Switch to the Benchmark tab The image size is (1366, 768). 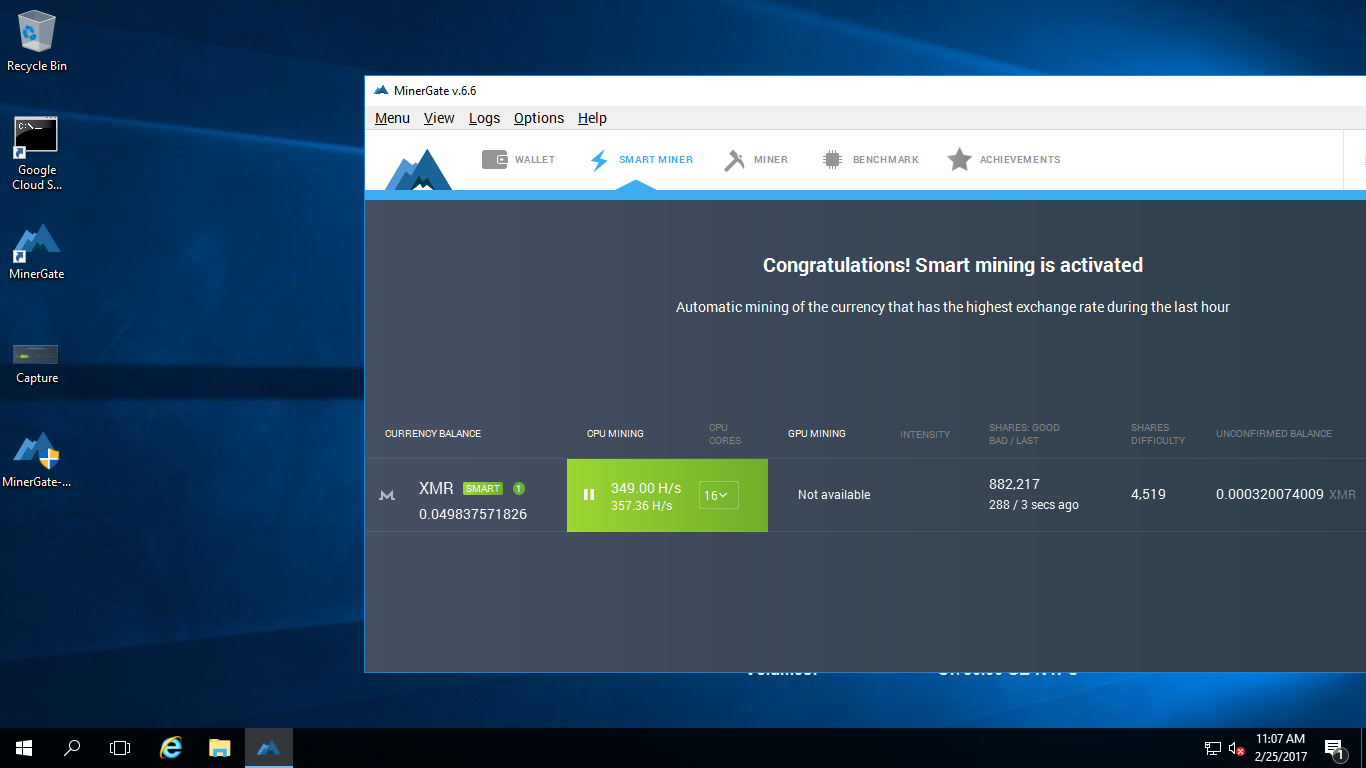[870, 160]
